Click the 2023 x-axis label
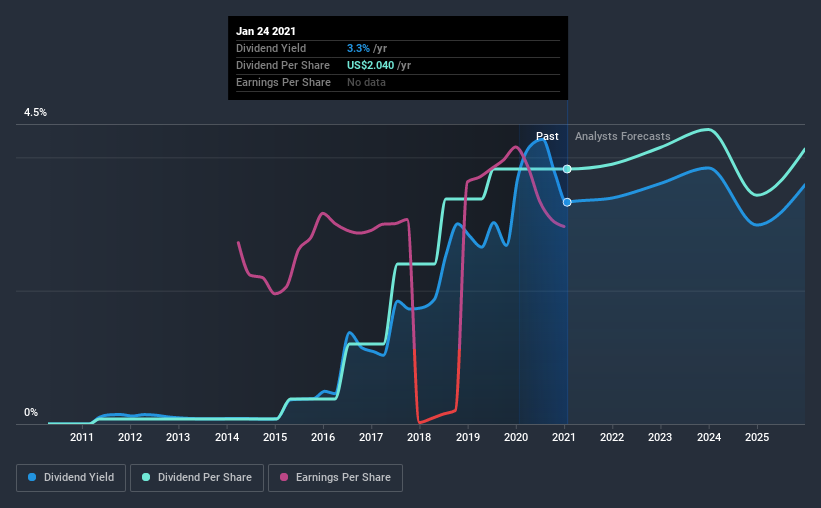This screenshot has width=821, height=508. tap(660, 437)
